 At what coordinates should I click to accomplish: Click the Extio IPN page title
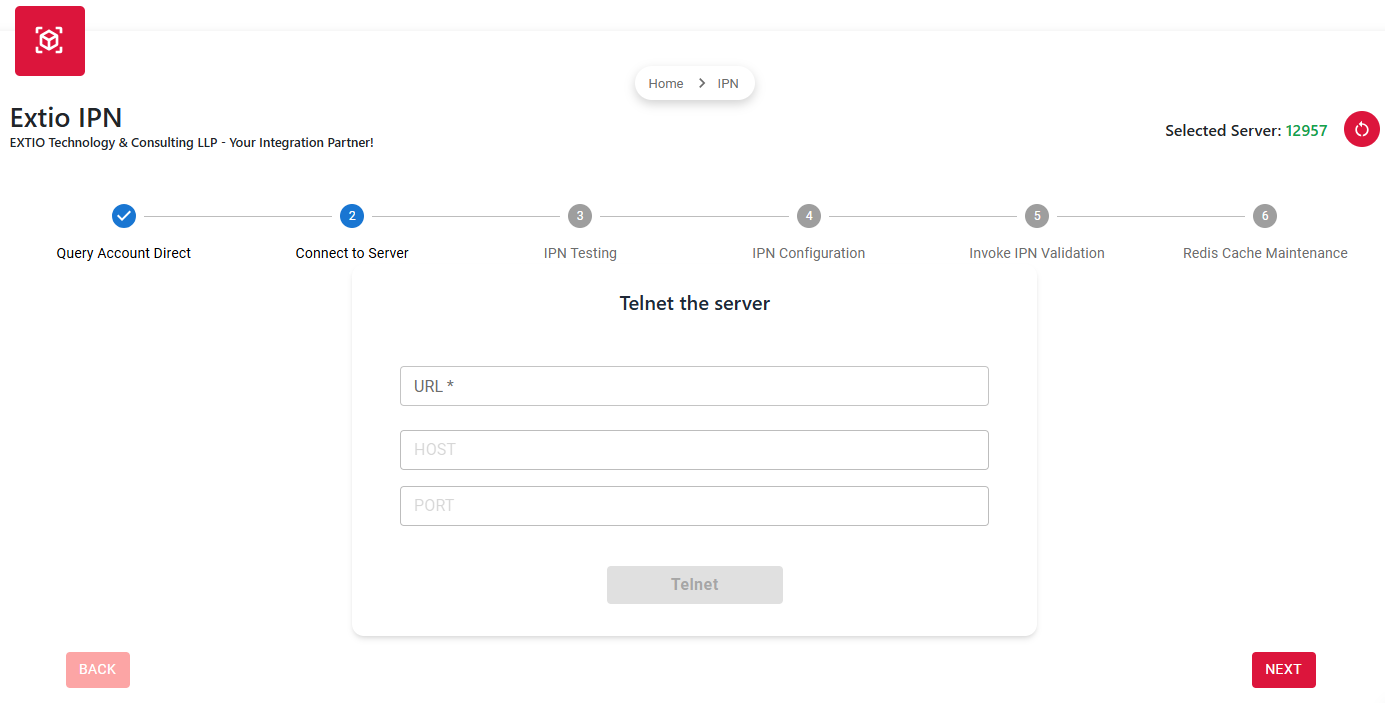click(x=66, y=117)
